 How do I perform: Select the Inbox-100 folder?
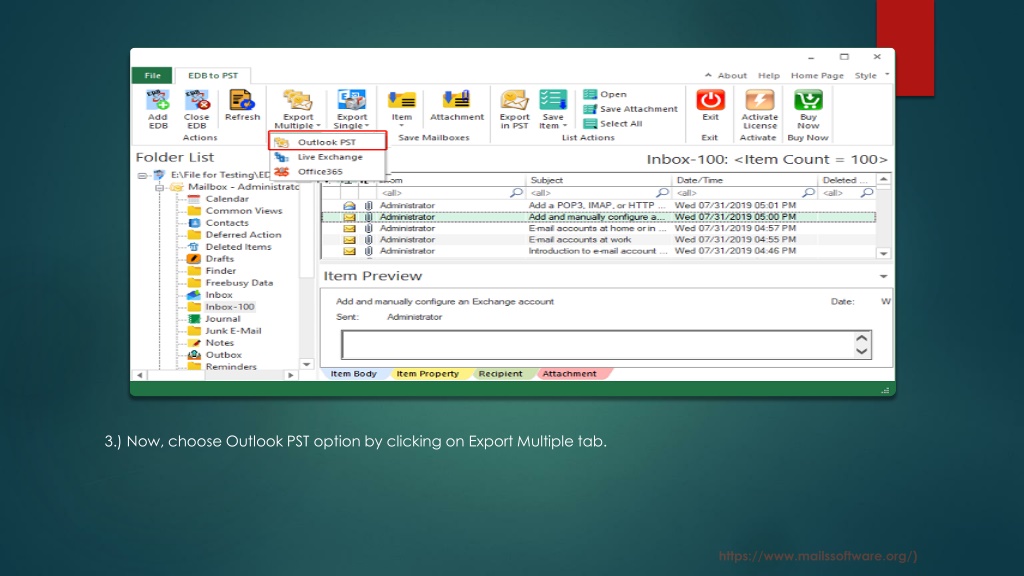[229, 306]
